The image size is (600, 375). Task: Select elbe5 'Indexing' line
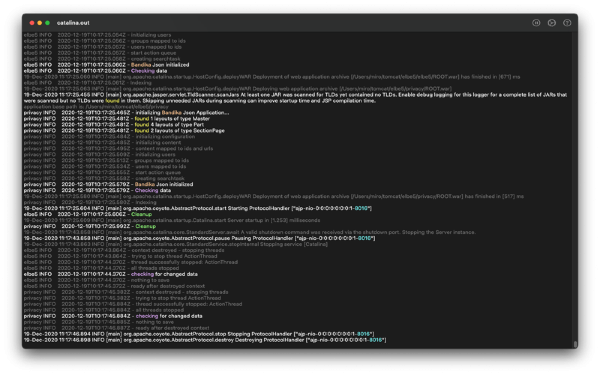tap(88, 83)
